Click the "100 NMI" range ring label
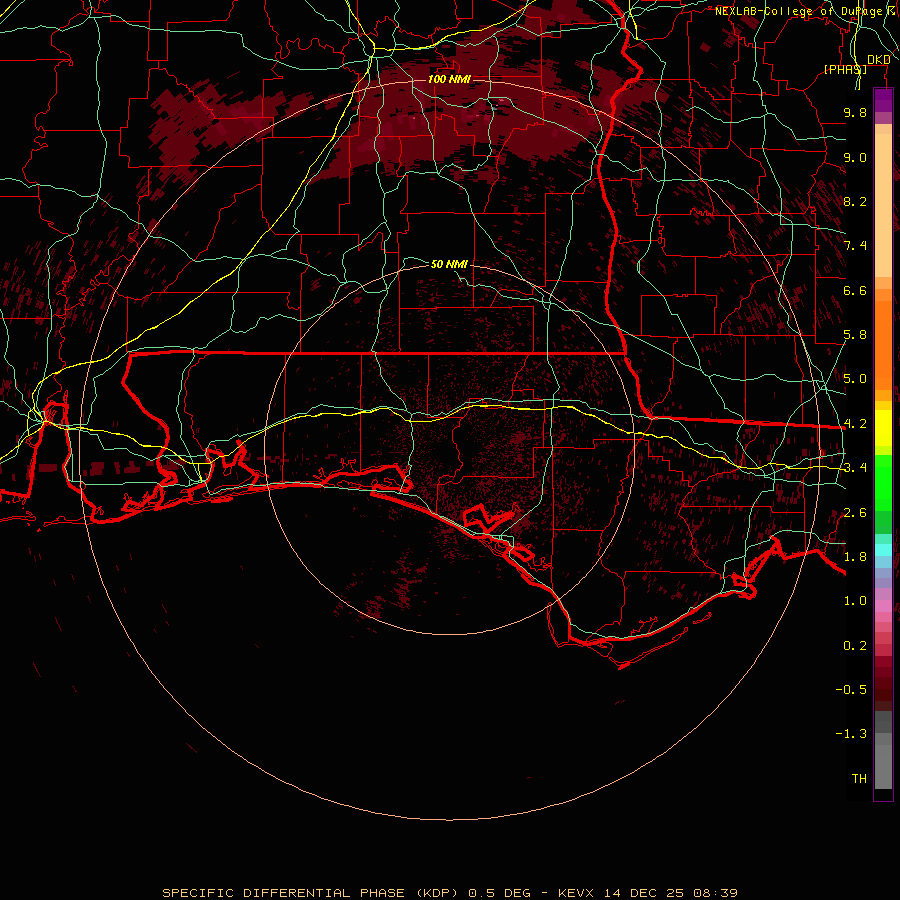 [449, 79]
